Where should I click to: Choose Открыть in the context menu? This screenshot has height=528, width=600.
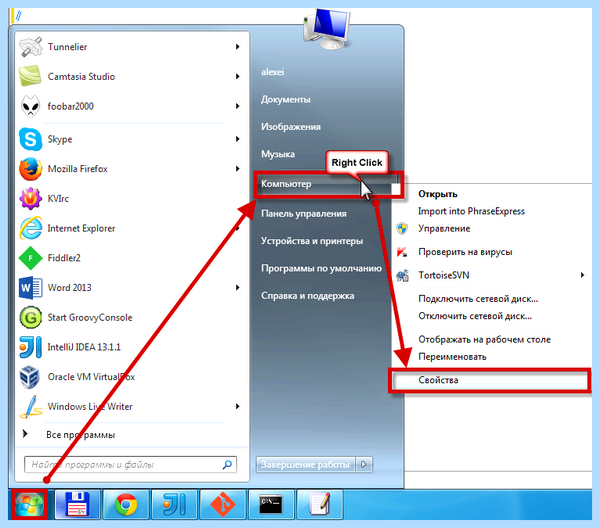tap(438, 194)
